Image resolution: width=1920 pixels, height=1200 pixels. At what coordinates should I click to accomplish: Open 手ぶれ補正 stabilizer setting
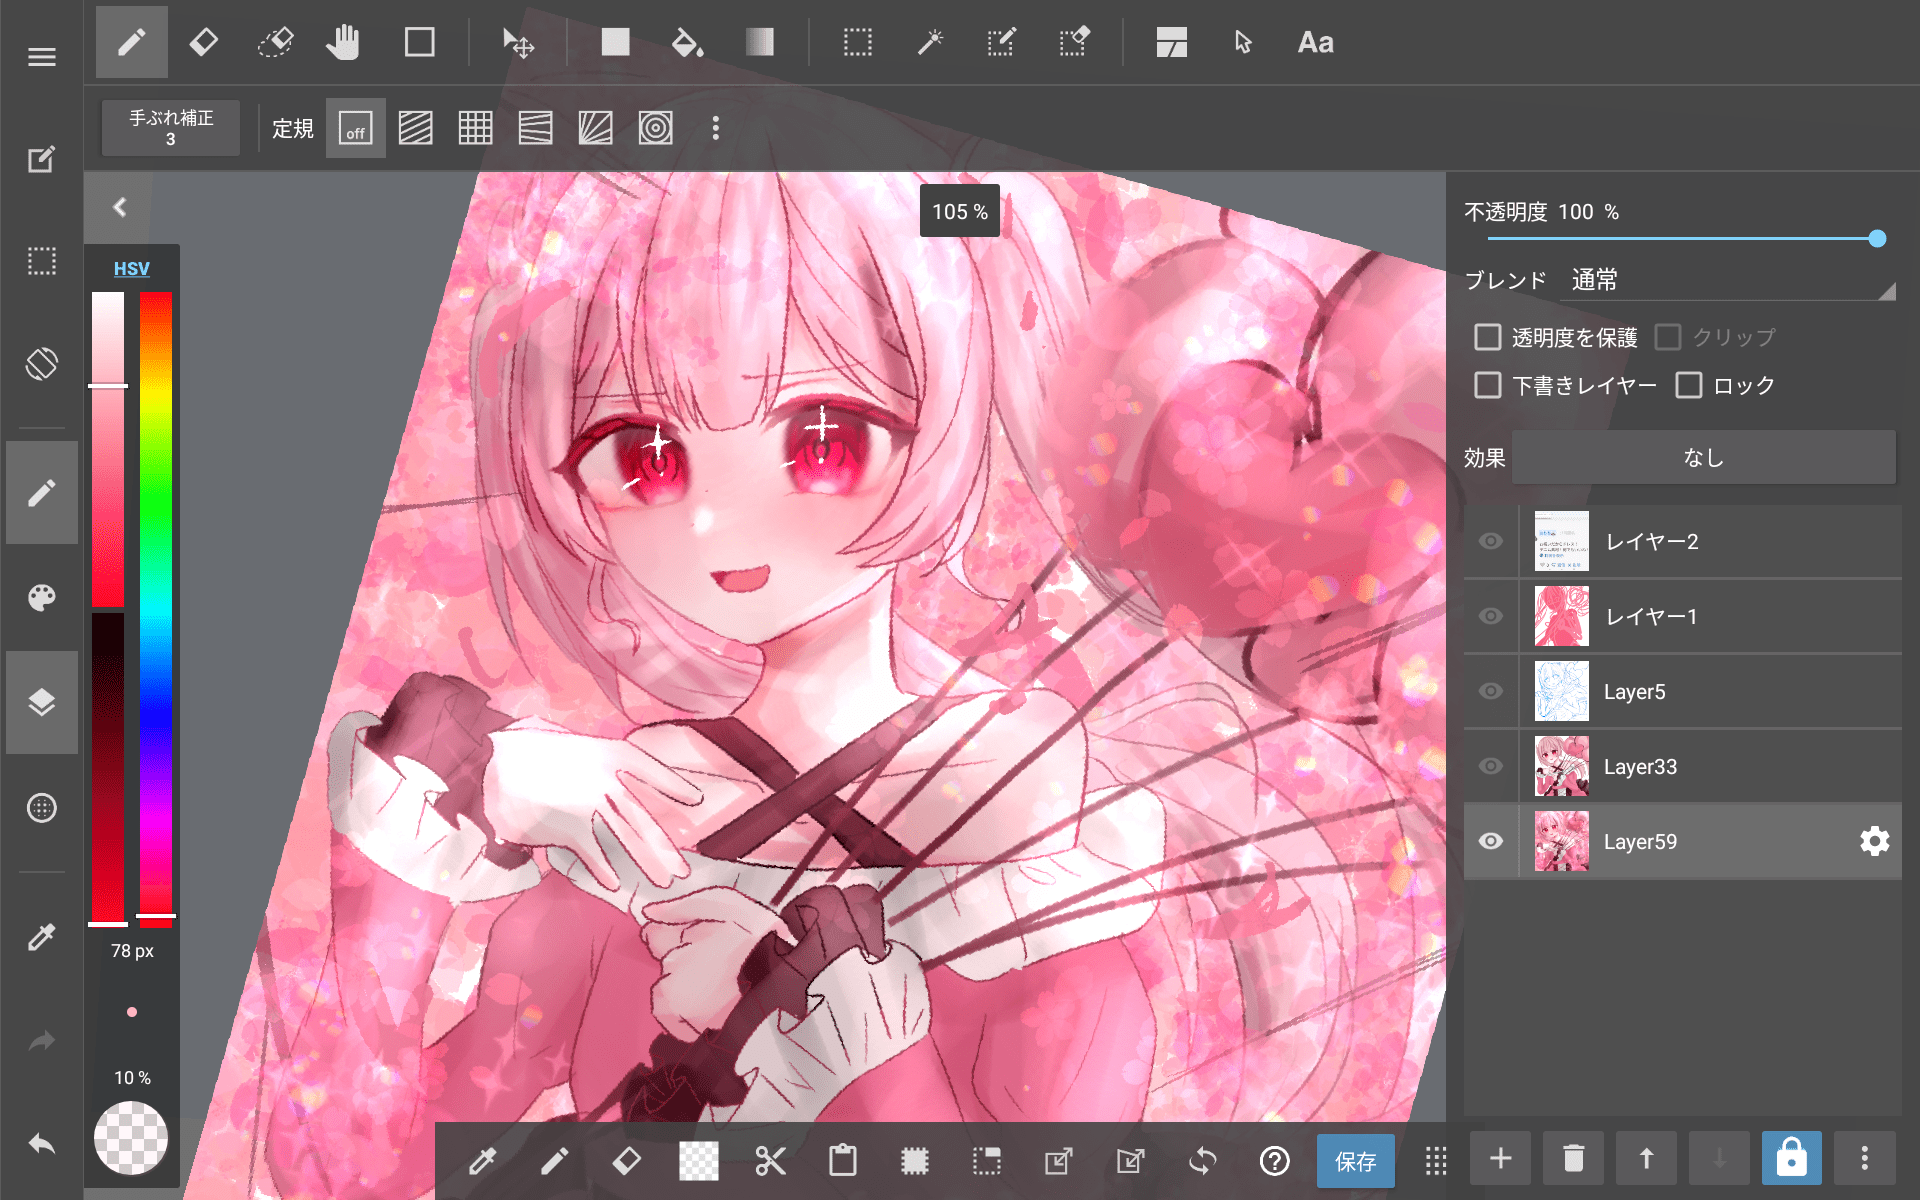pyautogui.click(x=171, y=128)
